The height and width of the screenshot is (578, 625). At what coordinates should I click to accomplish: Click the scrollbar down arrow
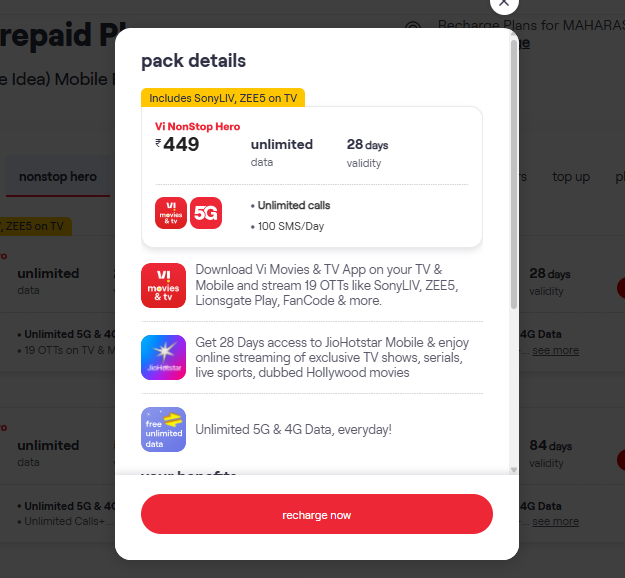[514, 470]
